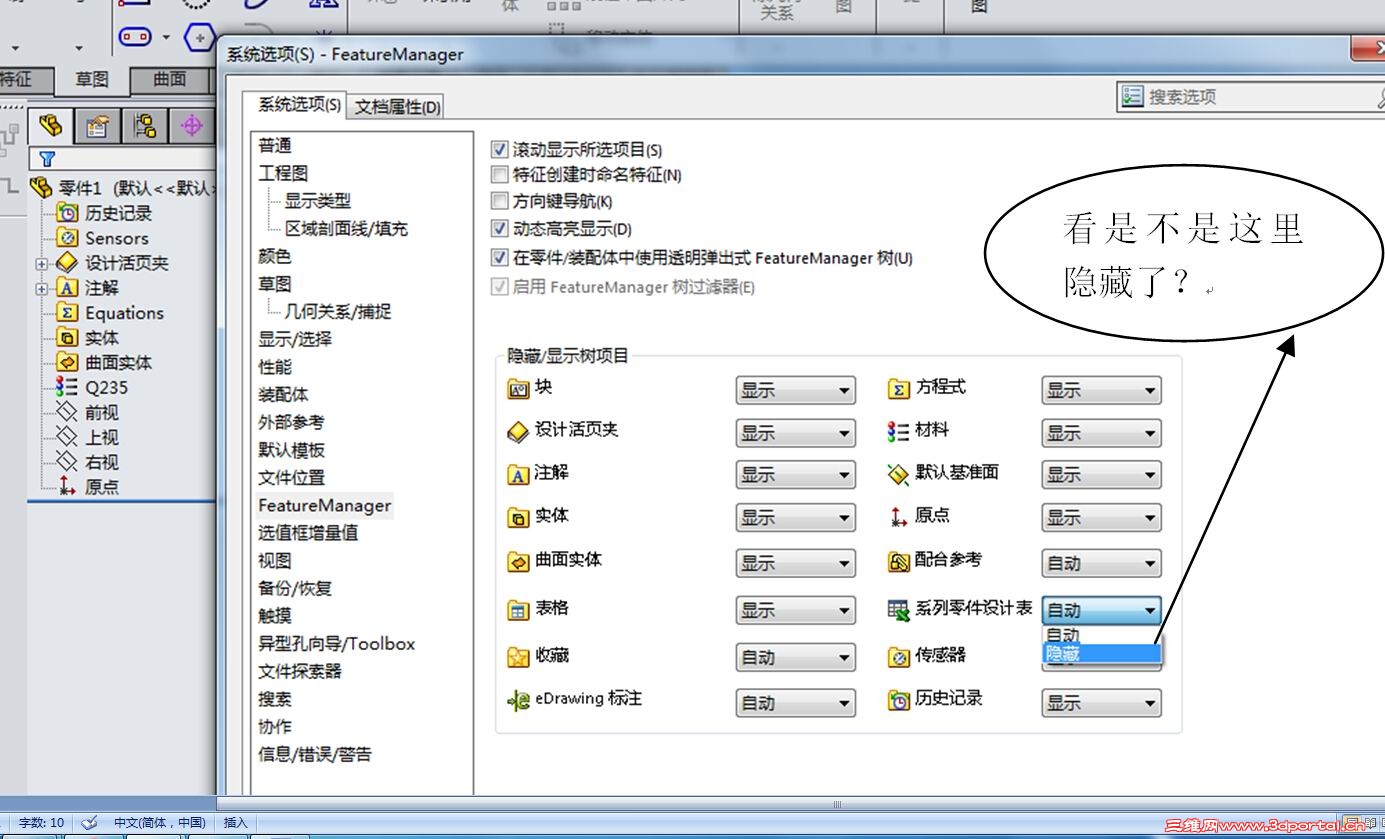Open the 原点 visibility dropdown
This screenshot has height=839, width=1385.
tap(1101, 518)
